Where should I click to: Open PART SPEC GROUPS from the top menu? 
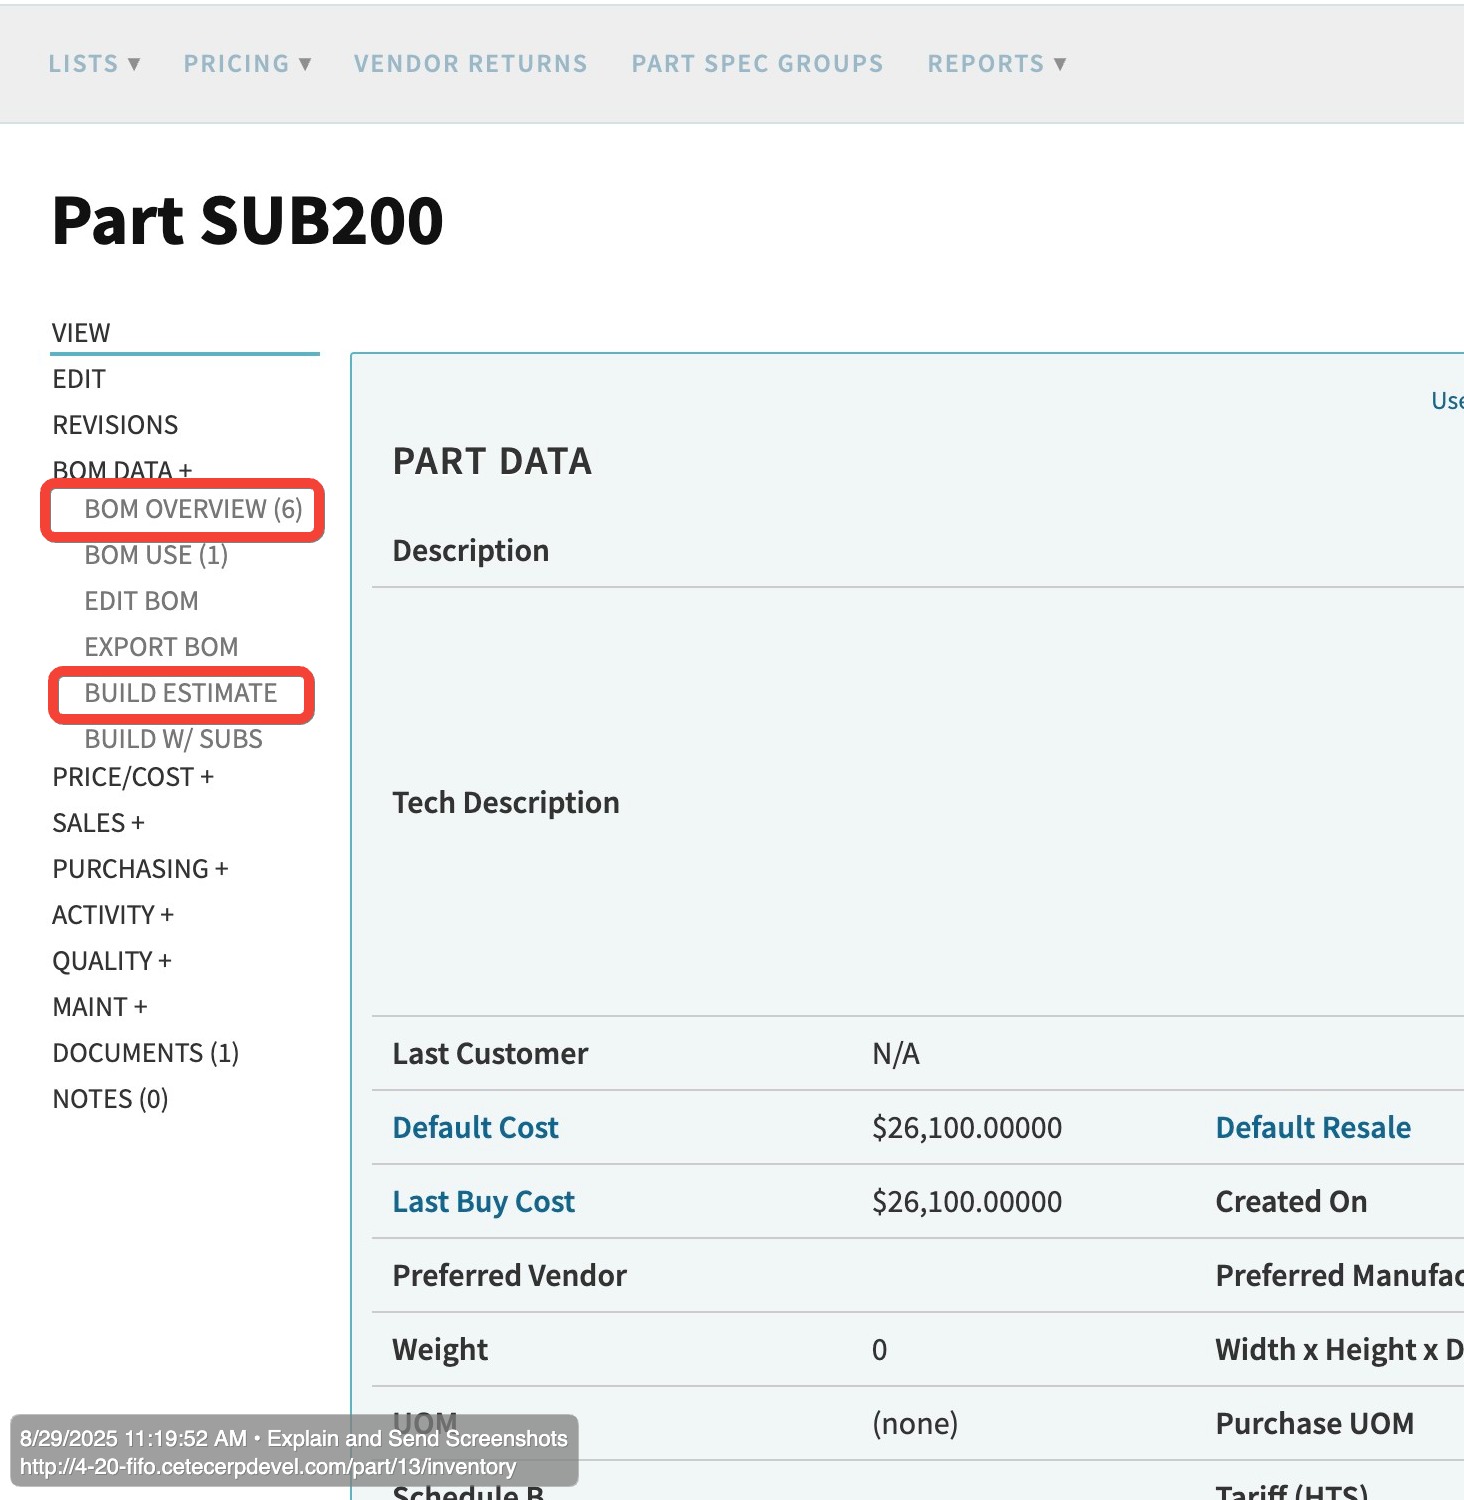click(757, 63)
